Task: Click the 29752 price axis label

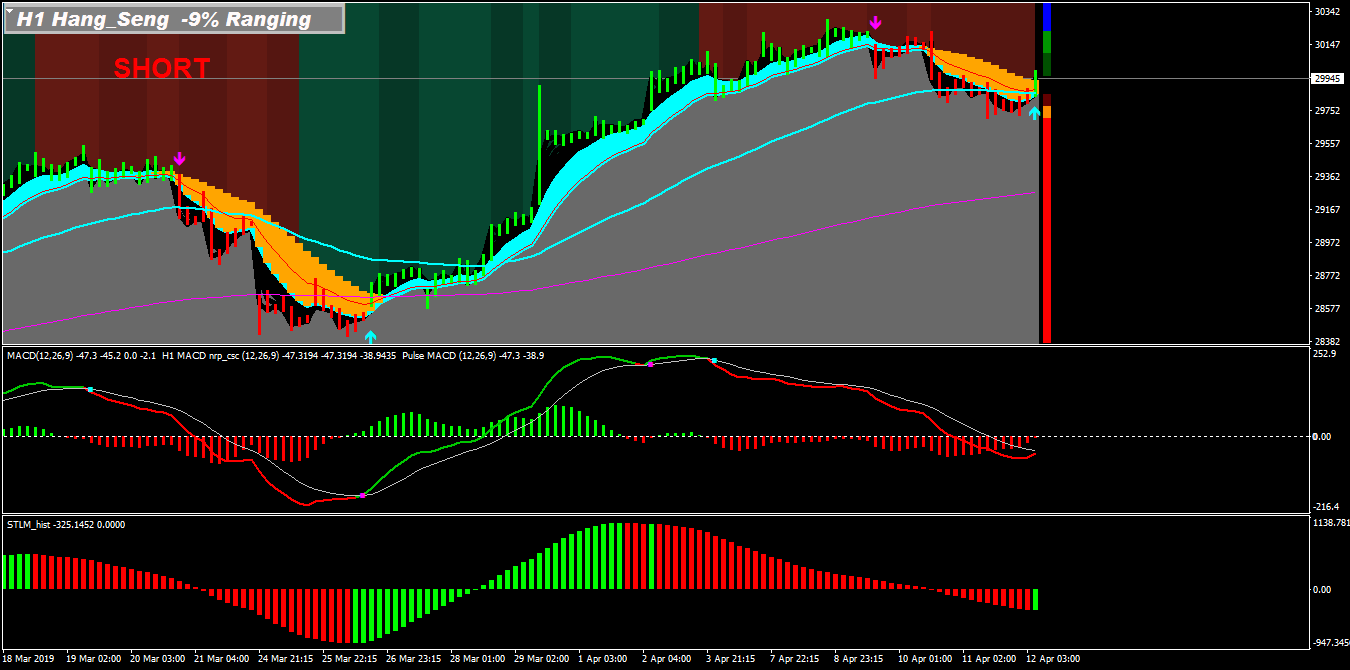Action: pyautogui.click(x=1328, y=111)
